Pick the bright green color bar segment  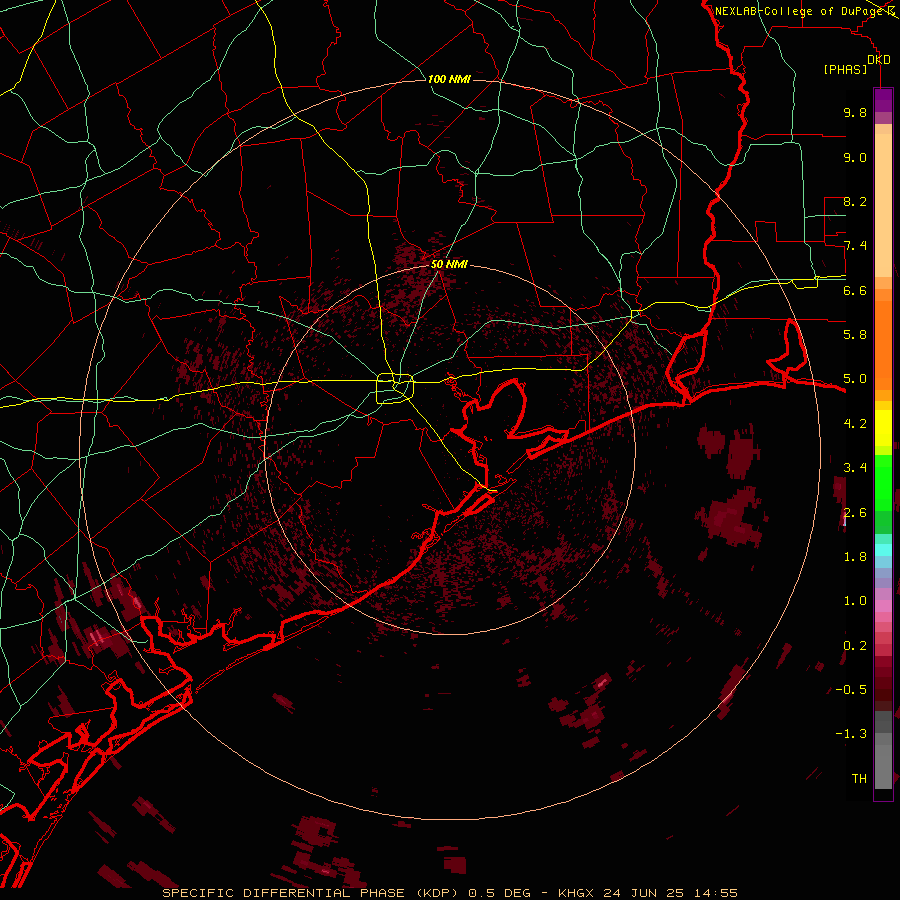(883, 482)
